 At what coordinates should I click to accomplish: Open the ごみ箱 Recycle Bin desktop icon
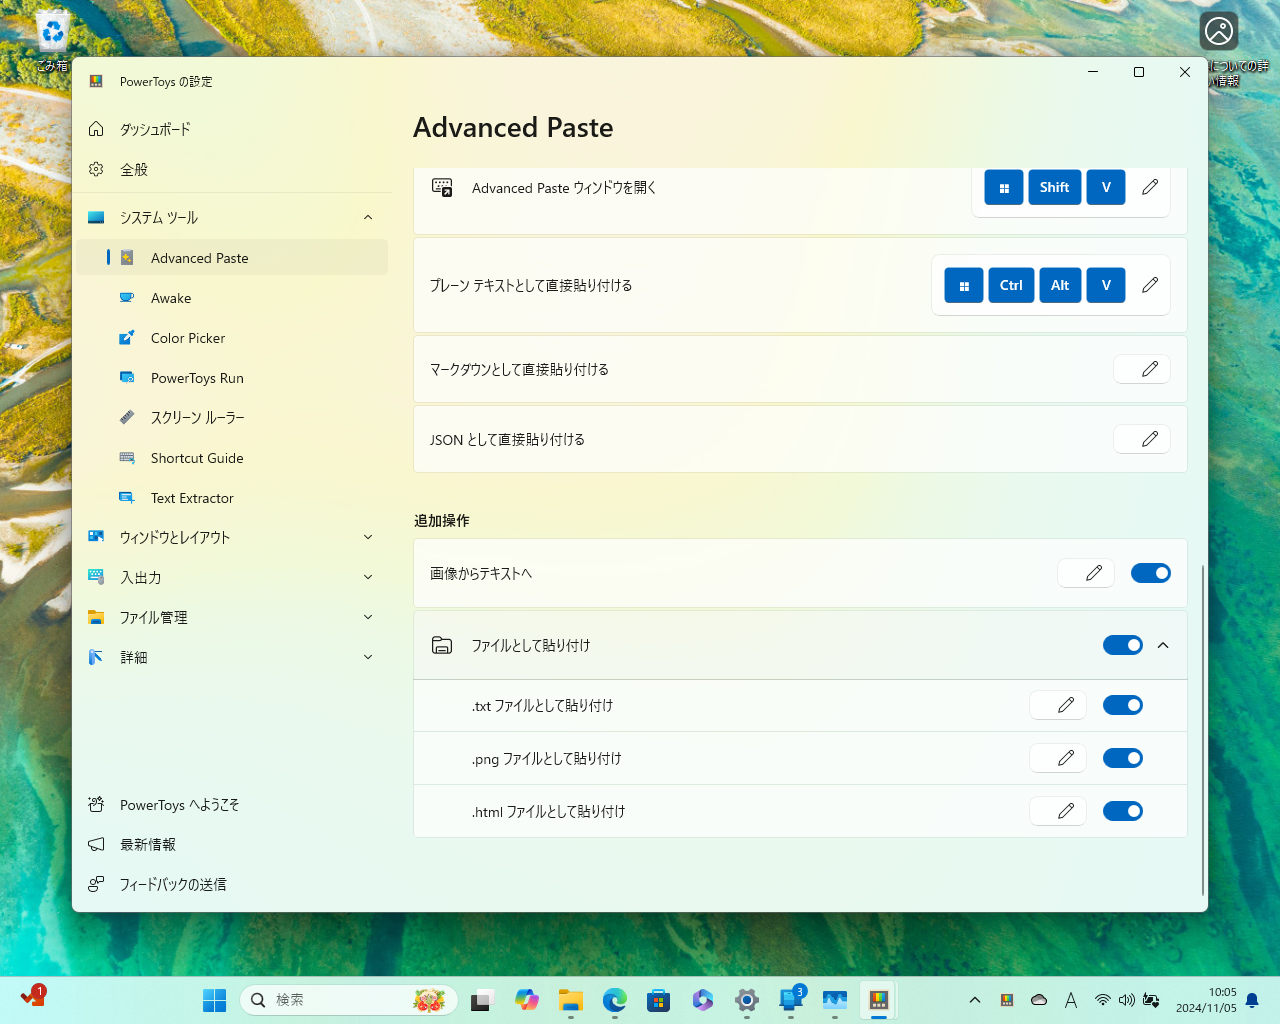53,40
